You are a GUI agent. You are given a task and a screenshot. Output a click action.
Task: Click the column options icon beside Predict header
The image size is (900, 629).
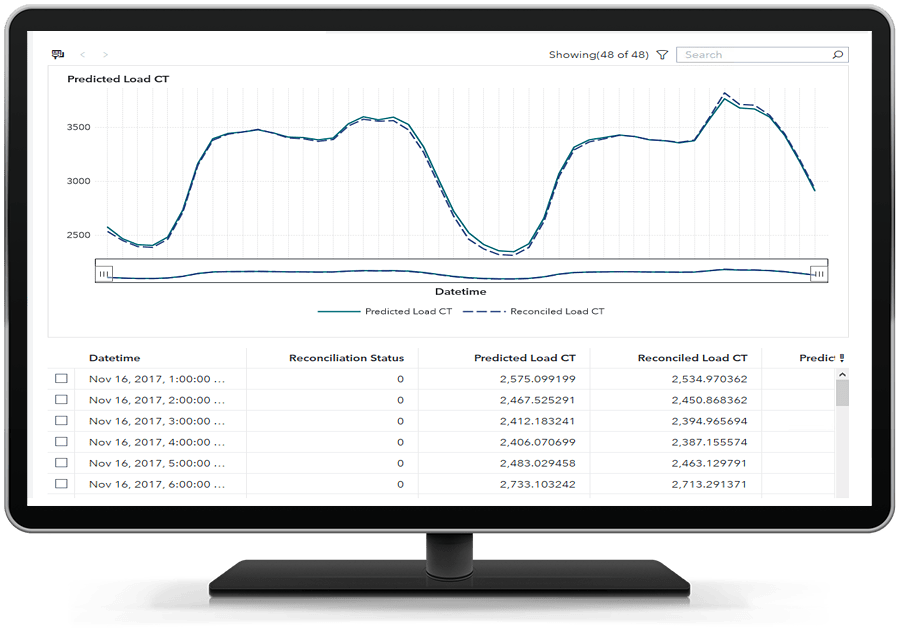click(x=842, y=358)
